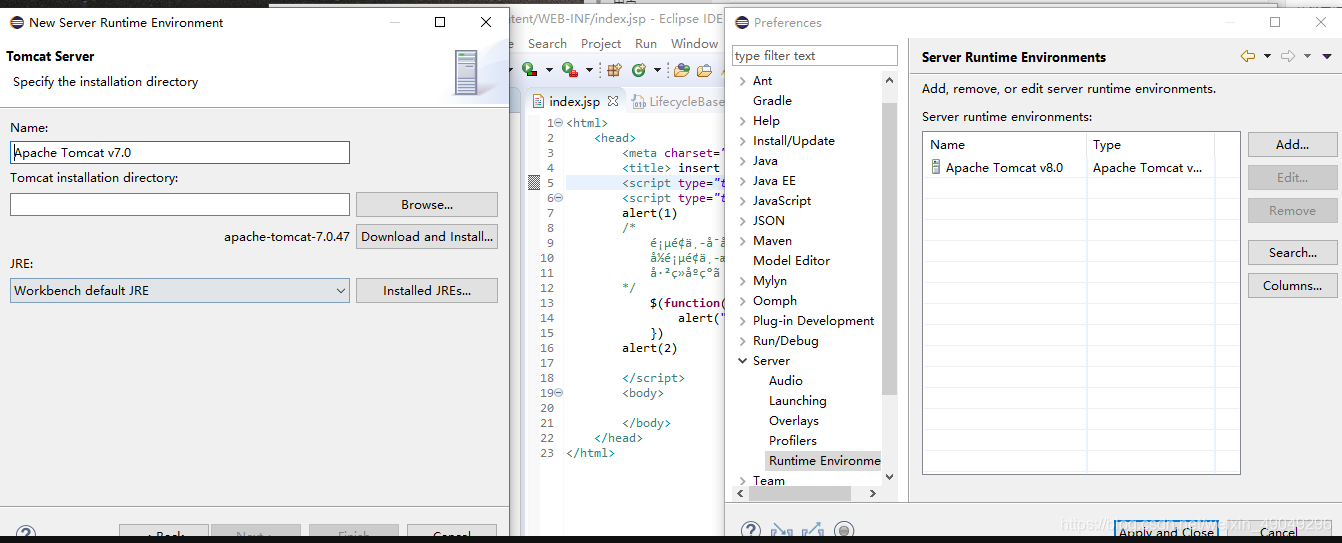The width and height of the screenshot is (1342, 543).
Task: Switch to the index.jsp editor tab
Action: pos(574,101)
